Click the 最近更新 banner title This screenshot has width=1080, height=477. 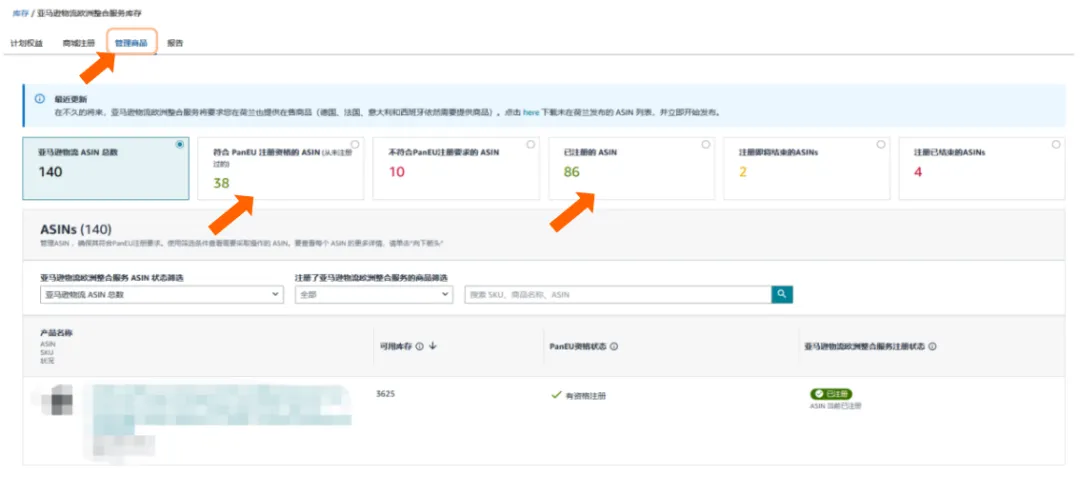tap(71, 99)
